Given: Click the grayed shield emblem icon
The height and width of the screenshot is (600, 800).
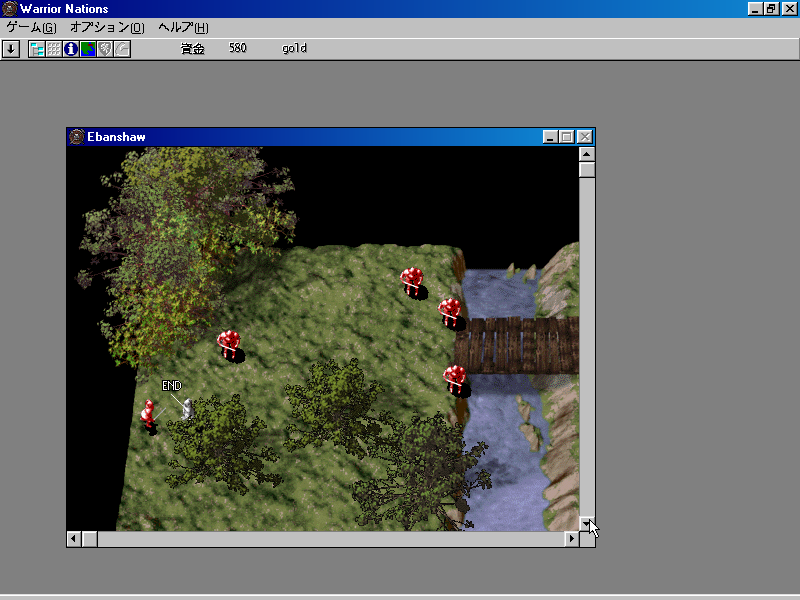Looking at the screenshot, I should click(x=105, y=49).
